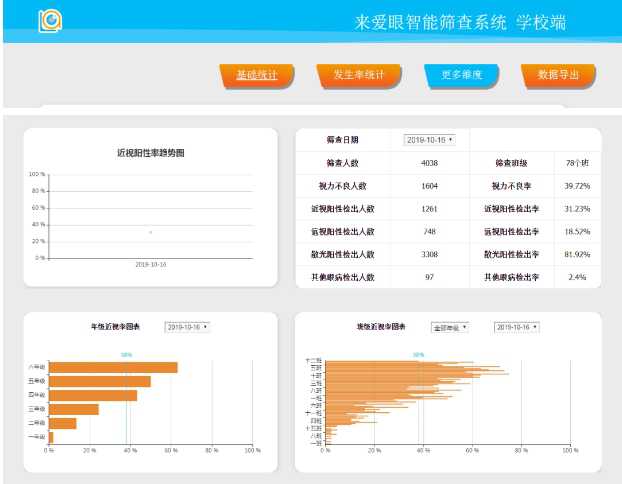Click the data point in 近视阳性率趋势图
Viewport: 622px width, 484px height.
(150, 232)
